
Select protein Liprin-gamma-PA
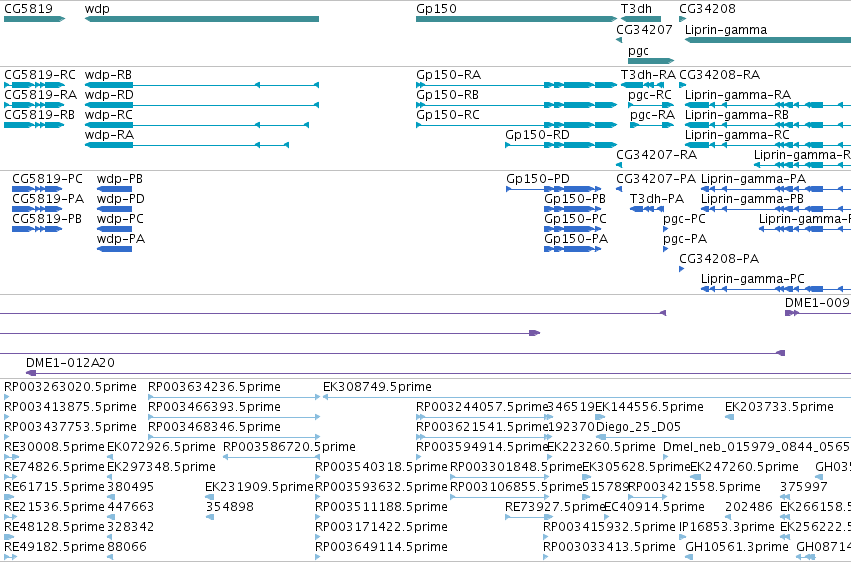[776, 189]
